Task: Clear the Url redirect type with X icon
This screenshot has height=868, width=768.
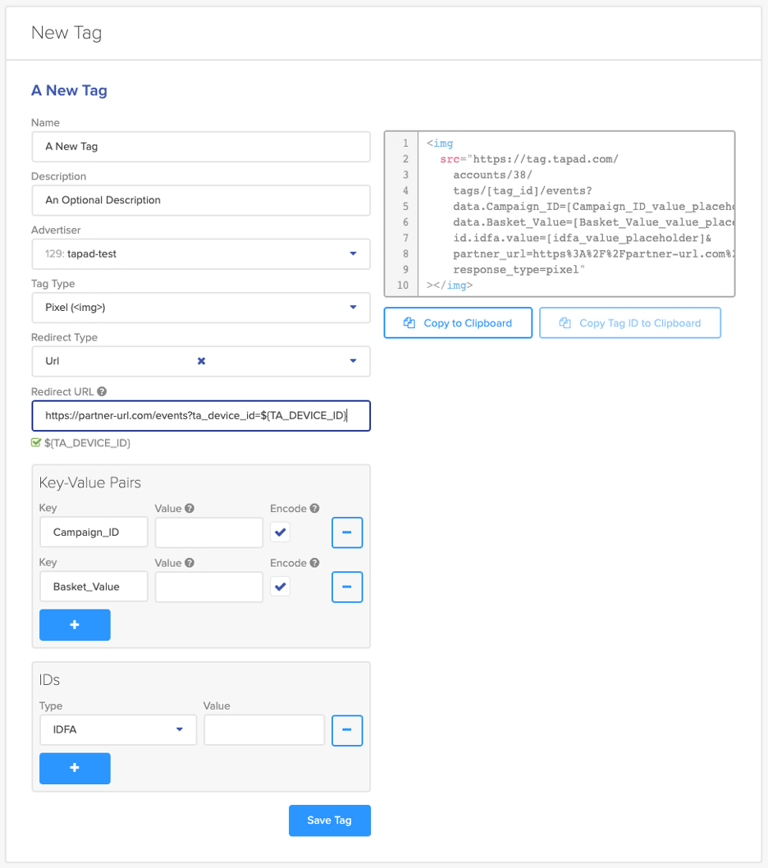Action: (201, 361)
